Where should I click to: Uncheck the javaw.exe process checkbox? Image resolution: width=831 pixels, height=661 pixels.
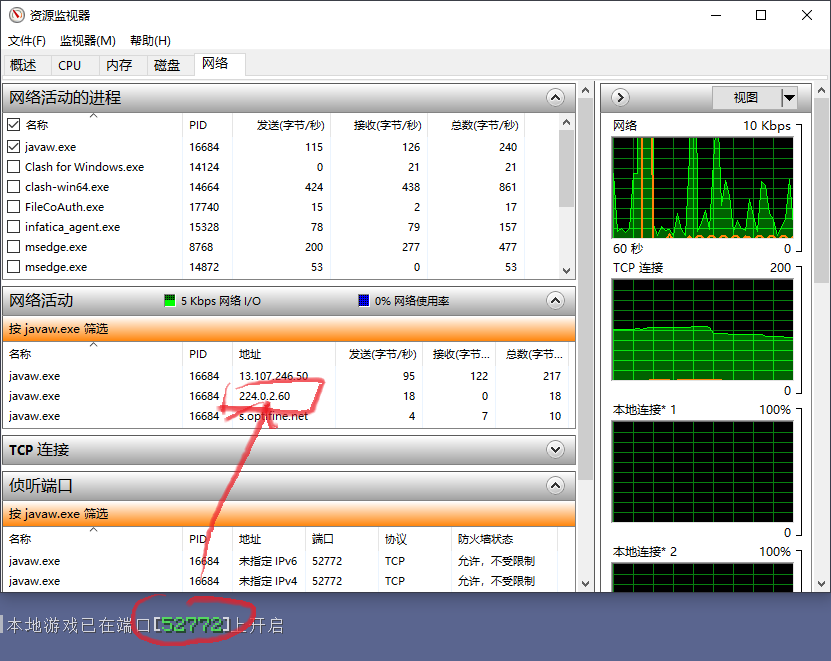(x=14, y=146)
